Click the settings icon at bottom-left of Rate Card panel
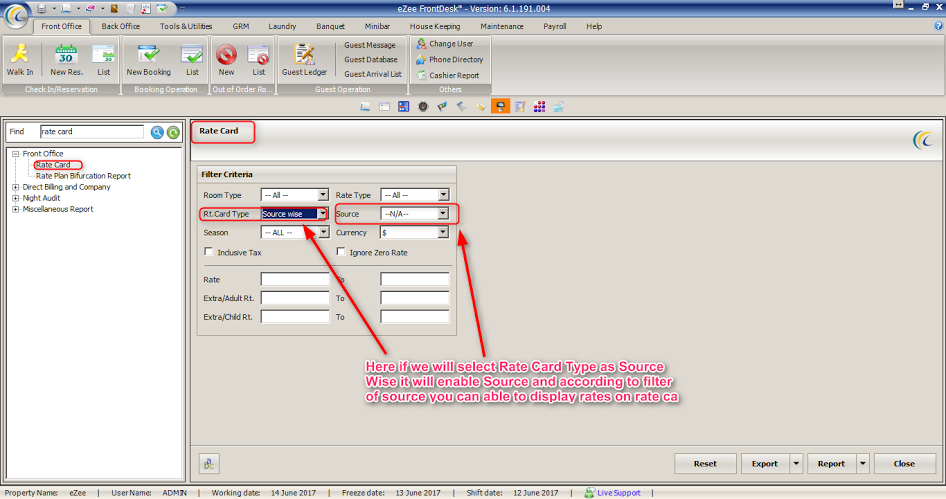Image resolution: width=946 pixels, height=499 pixels. (x=209, y=463)
